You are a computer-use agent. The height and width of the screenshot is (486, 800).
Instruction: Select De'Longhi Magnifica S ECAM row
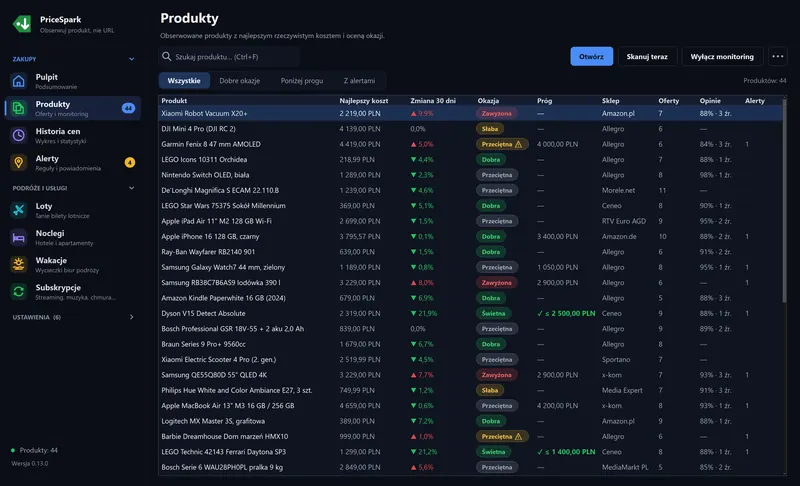pos(470,190)
